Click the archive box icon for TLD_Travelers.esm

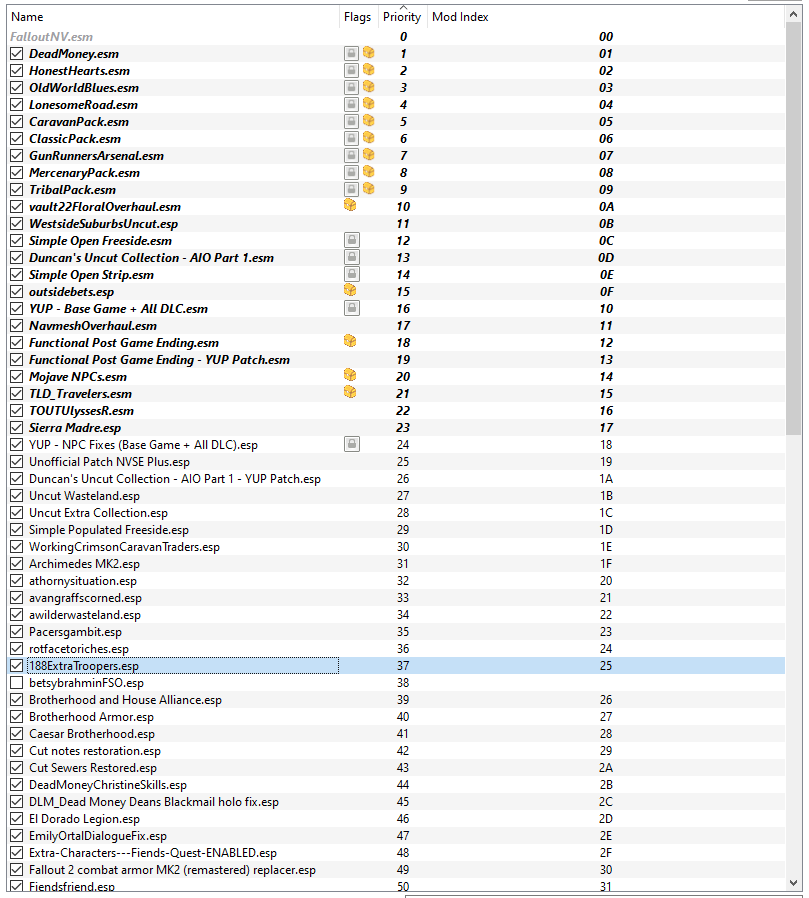coord(350,392)
